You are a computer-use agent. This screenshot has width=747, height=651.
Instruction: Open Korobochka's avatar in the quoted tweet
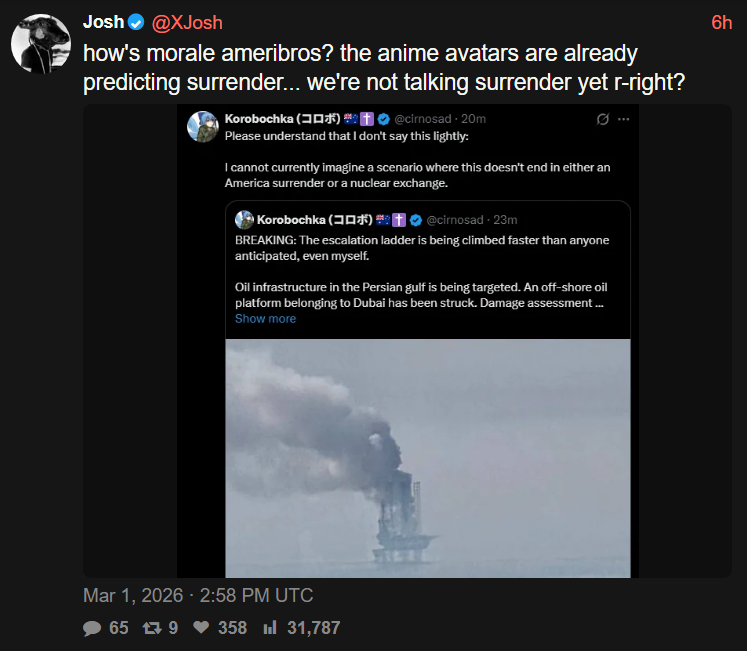202,127
